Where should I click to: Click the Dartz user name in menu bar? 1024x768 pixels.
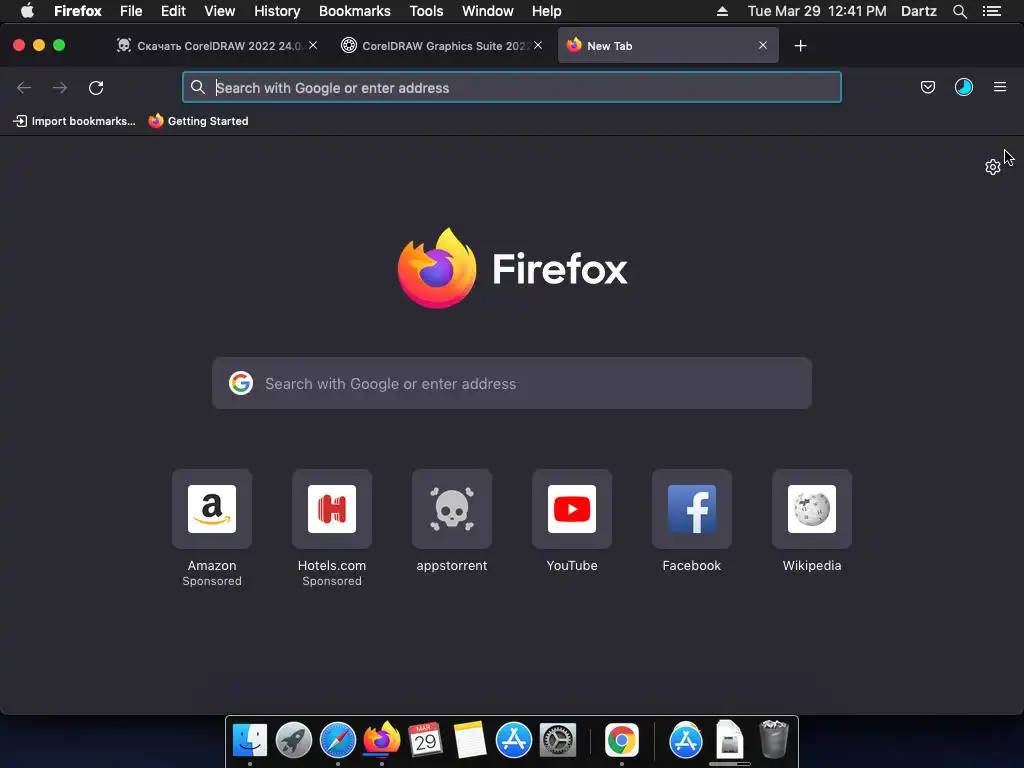[x=919, y=11]
